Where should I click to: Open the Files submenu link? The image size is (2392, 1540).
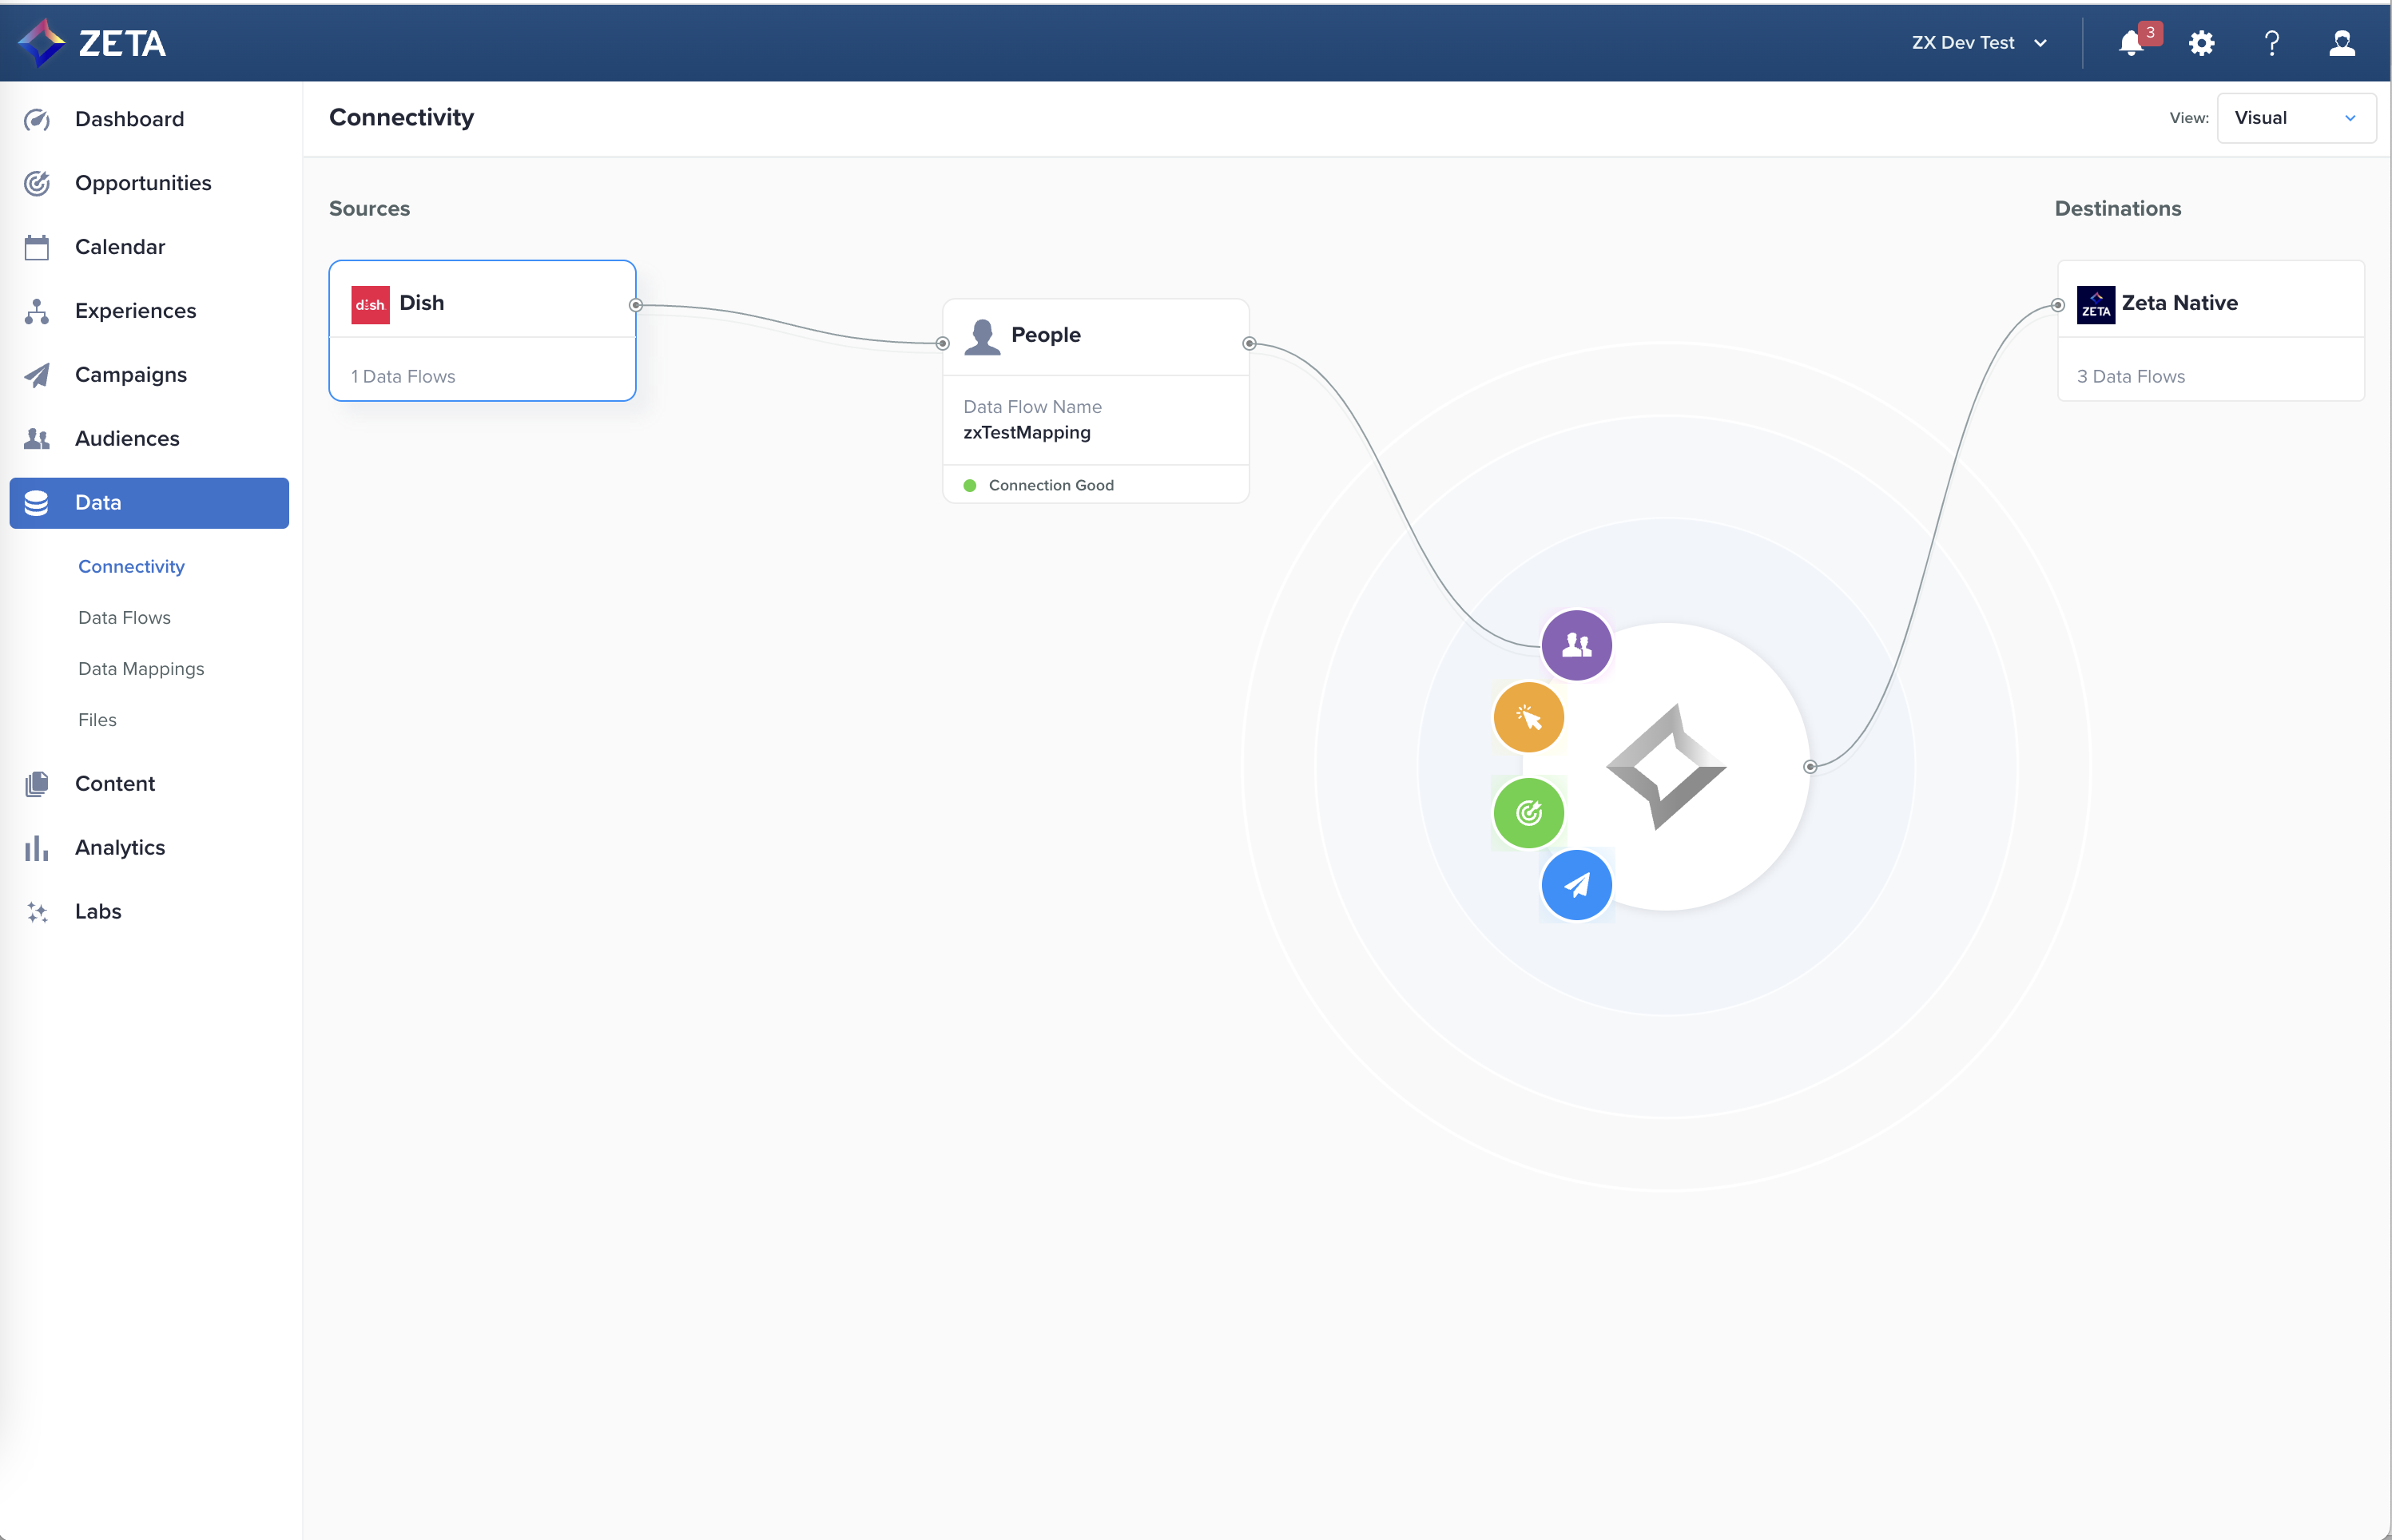click(x=97, y=720)
